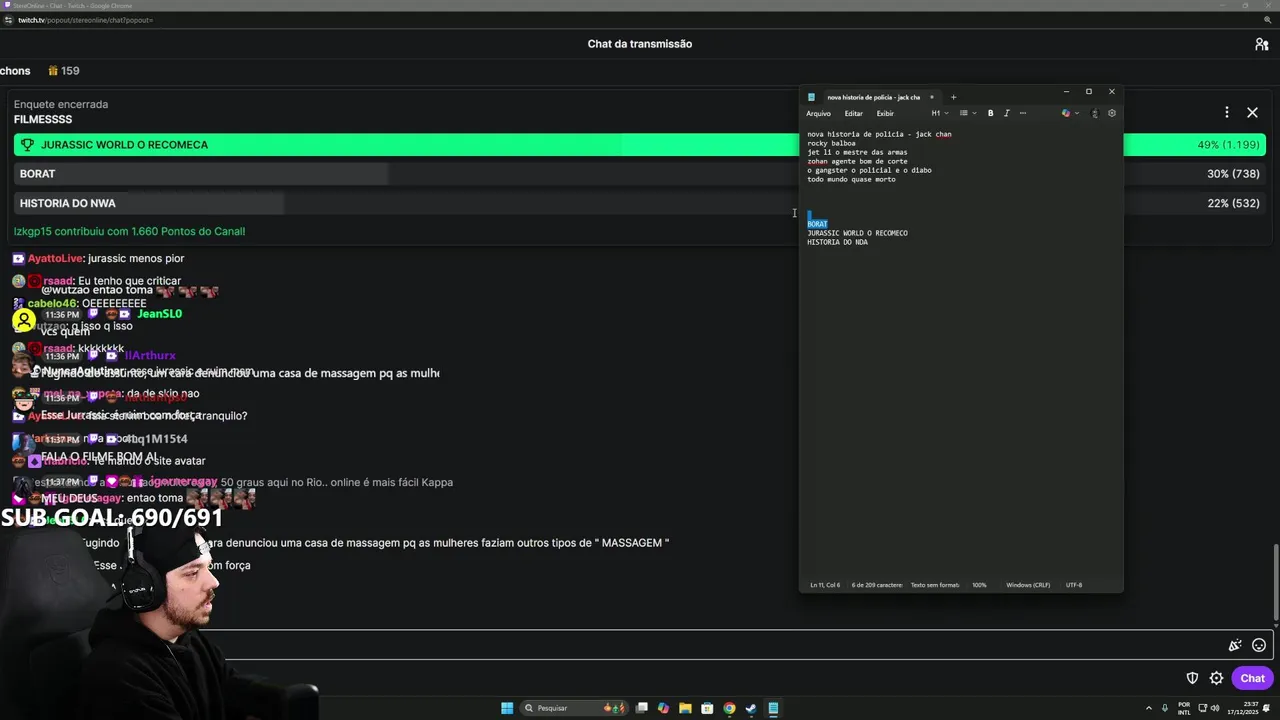Expand the list formatting dropdown in Notepad
1280x720 pixels.
pos(966,113)
